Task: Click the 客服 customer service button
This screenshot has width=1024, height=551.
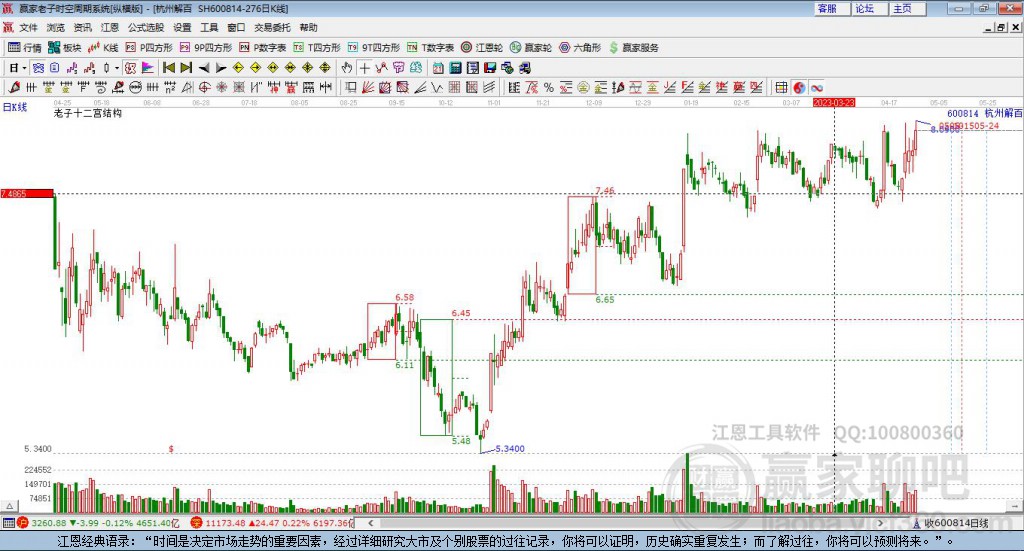Action: coord(827,8)
